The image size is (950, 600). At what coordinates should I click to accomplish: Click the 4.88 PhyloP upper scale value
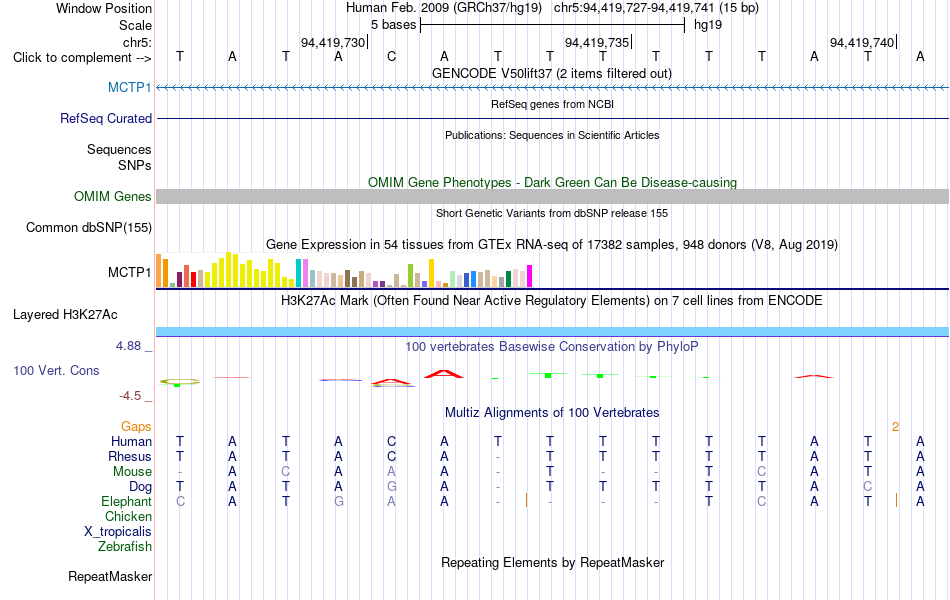[x=128, y=346]
